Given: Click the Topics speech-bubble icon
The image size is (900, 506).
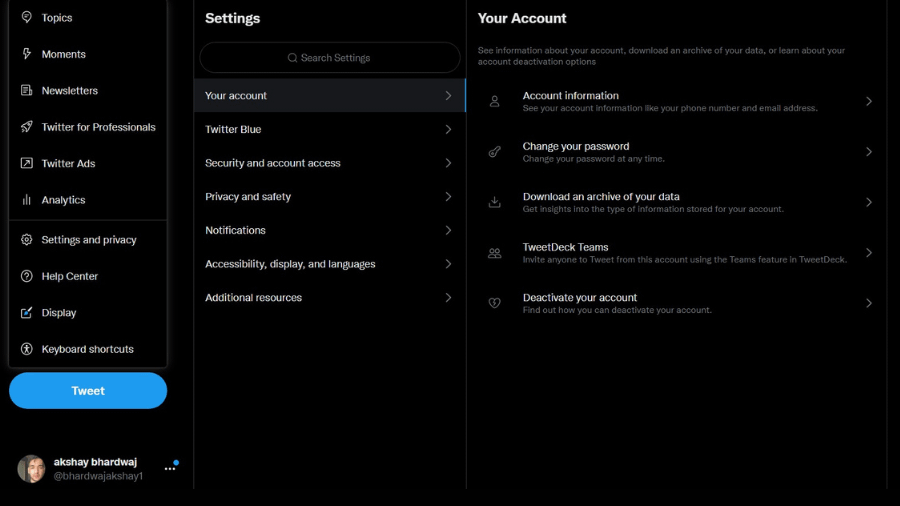Looking at the screenshot, I should click(x=26, y=17).
